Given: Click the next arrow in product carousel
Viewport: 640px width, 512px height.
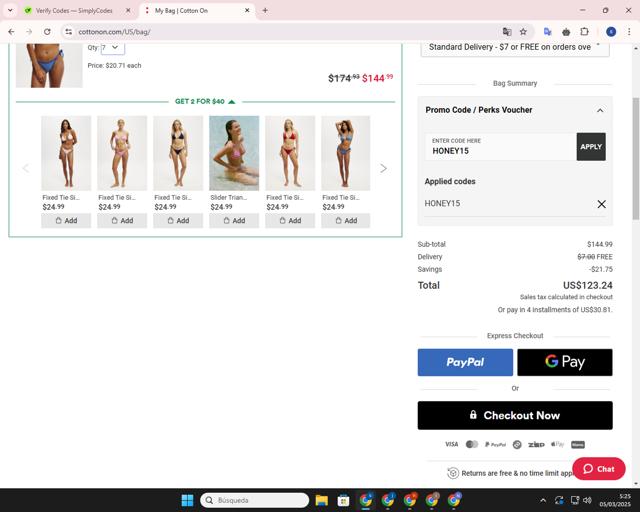Looking at the screenshot, I should [383, 168].
